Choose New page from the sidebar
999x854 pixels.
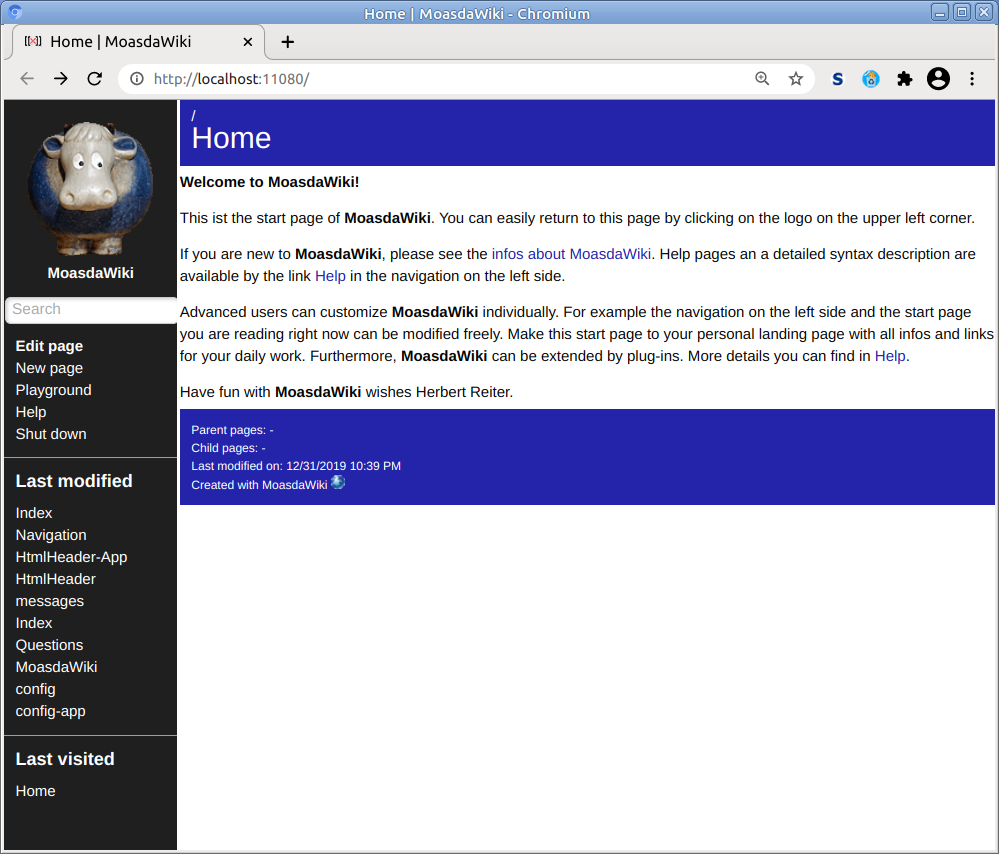(49, 368)
